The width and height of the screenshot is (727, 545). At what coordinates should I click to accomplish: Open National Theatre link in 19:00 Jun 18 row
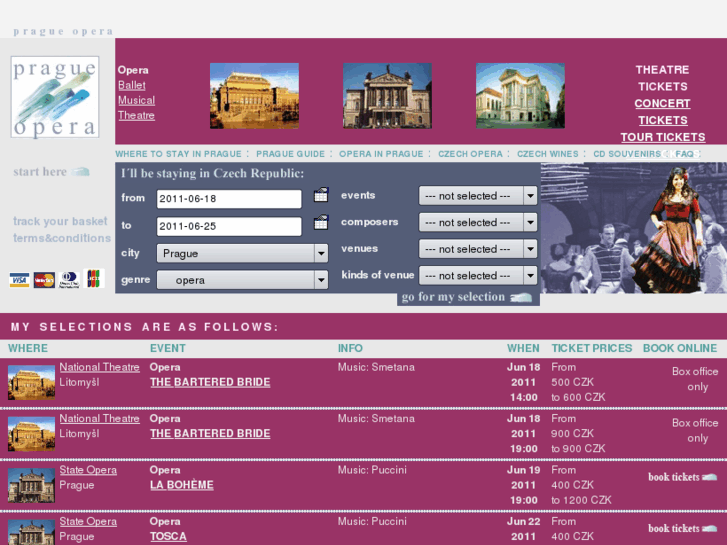click(99, 419)
